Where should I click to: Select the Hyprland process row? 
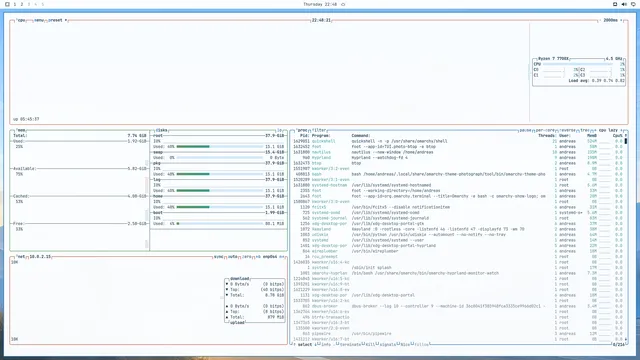(x=458, y=158)
